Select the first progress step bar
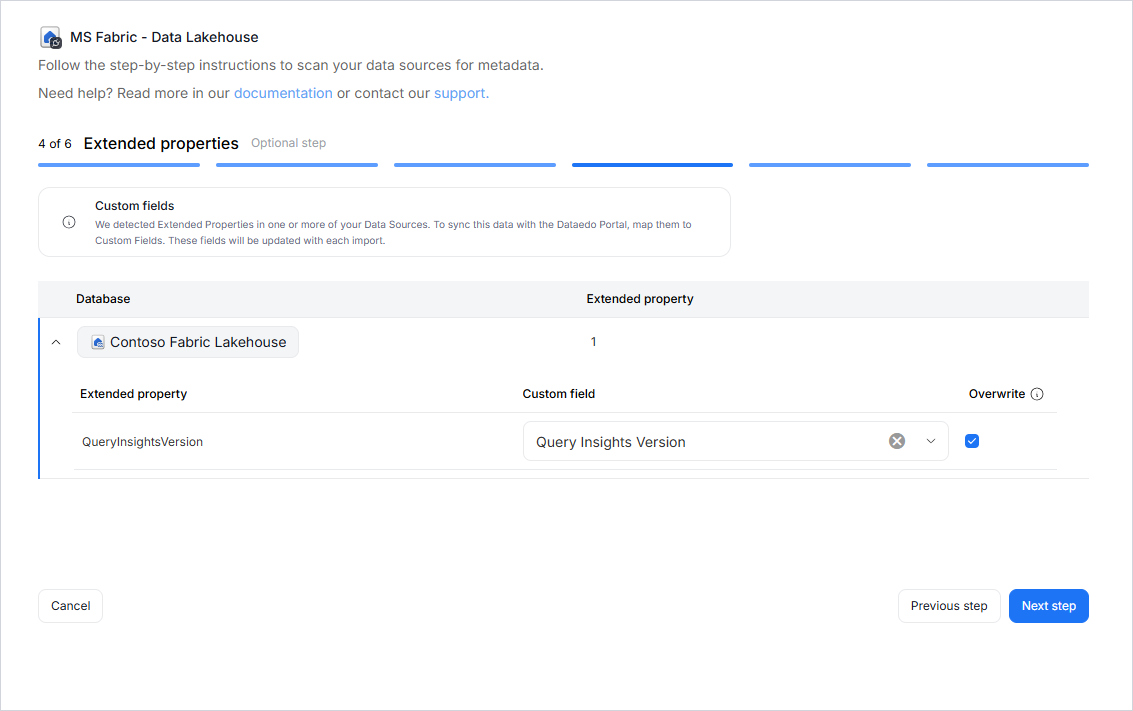This screenshot has width=1133, height=711. click(x=119, y=165)
